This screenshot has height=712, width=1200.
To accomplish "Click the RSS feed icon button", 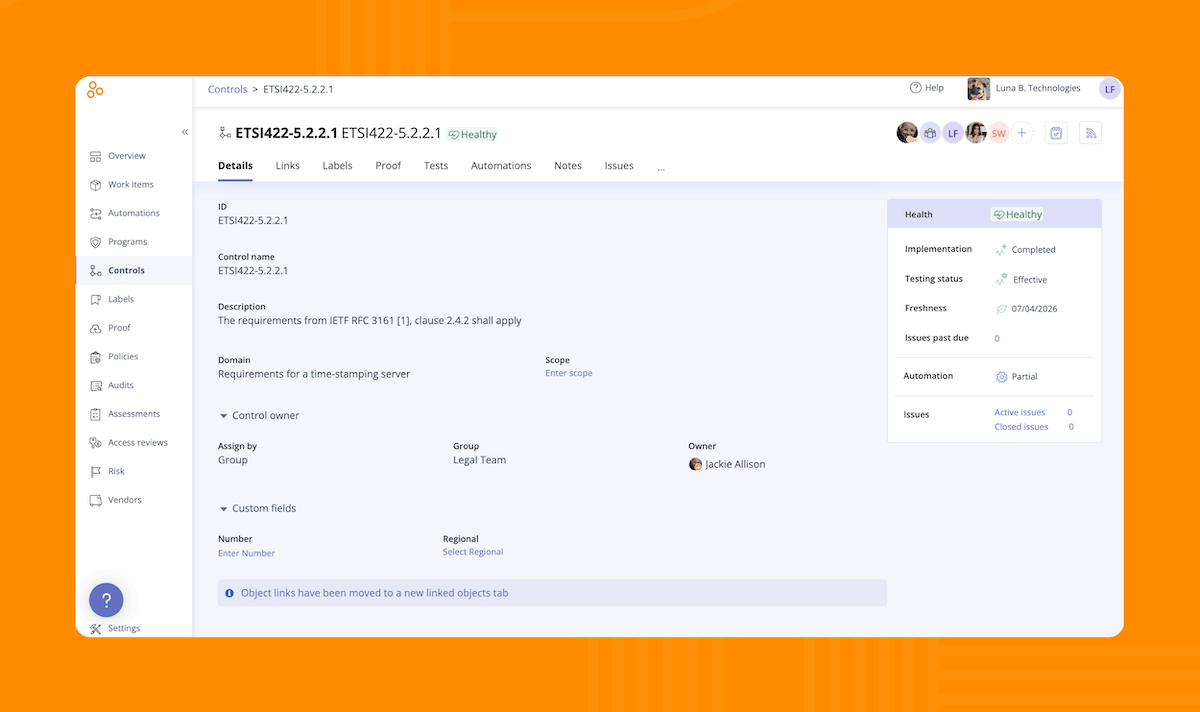I will click(1090, 133).
